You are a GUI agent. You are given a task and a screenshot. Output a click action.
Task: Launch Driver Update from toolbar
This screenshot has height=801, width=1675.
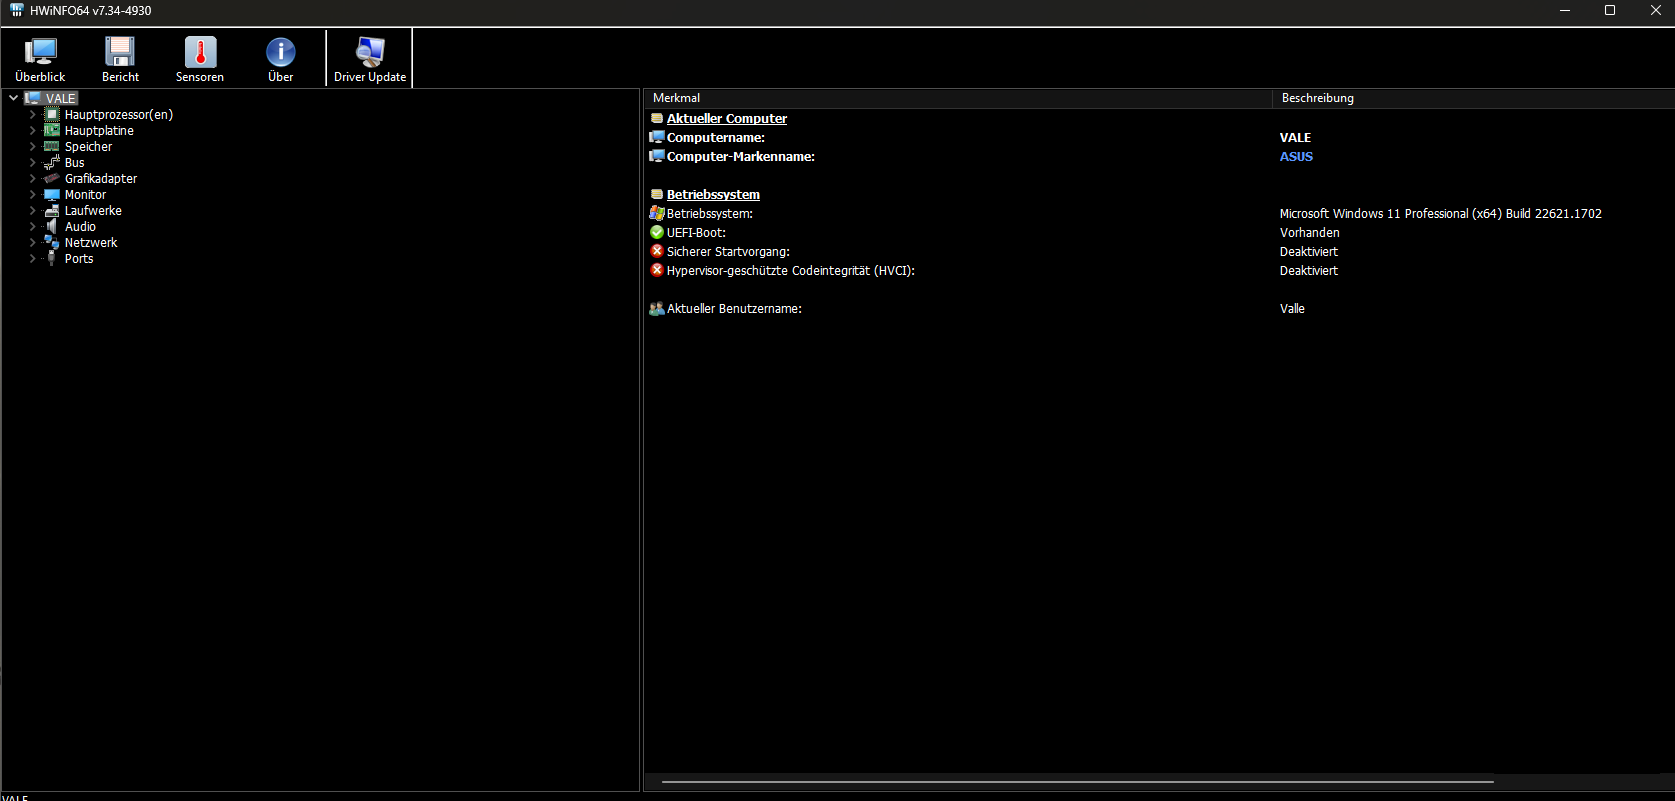(x=370, y=59)
